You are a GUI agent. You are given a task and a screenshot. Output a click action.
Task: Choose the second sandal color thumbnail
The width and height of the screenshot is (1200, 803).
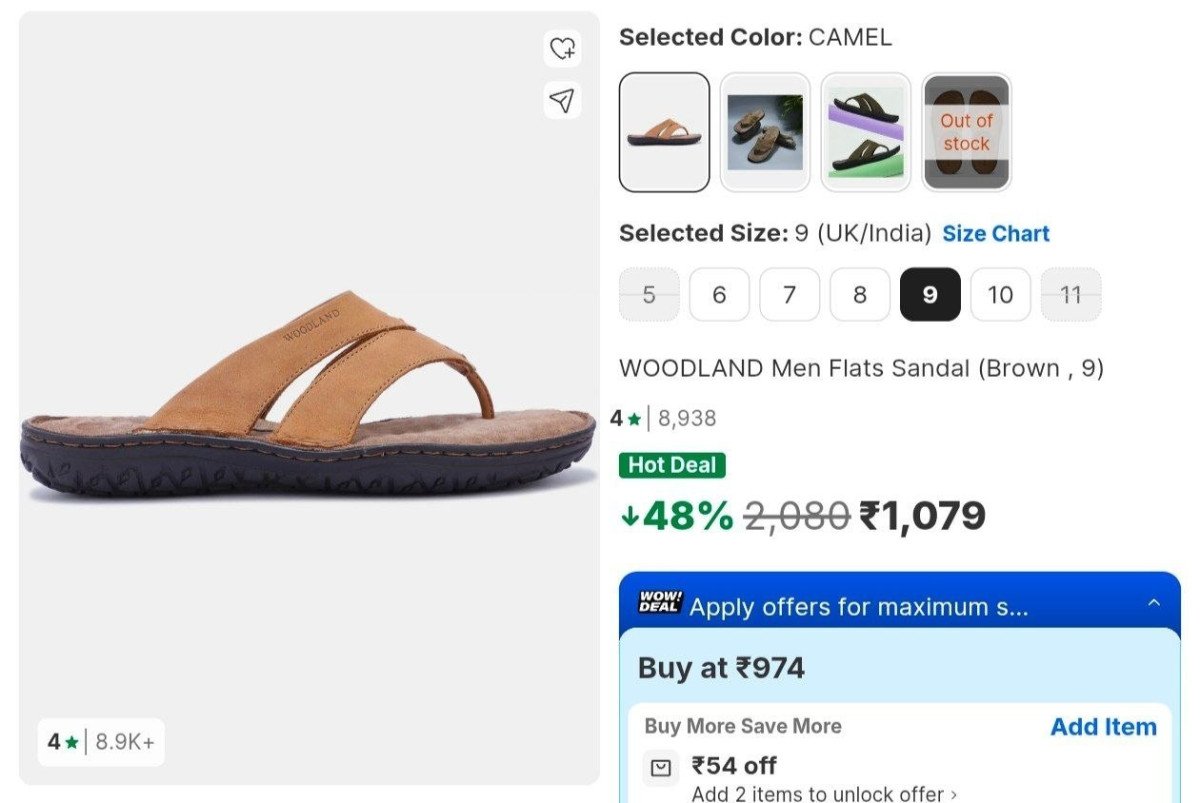pyautogui.click(x=765, y=131)
